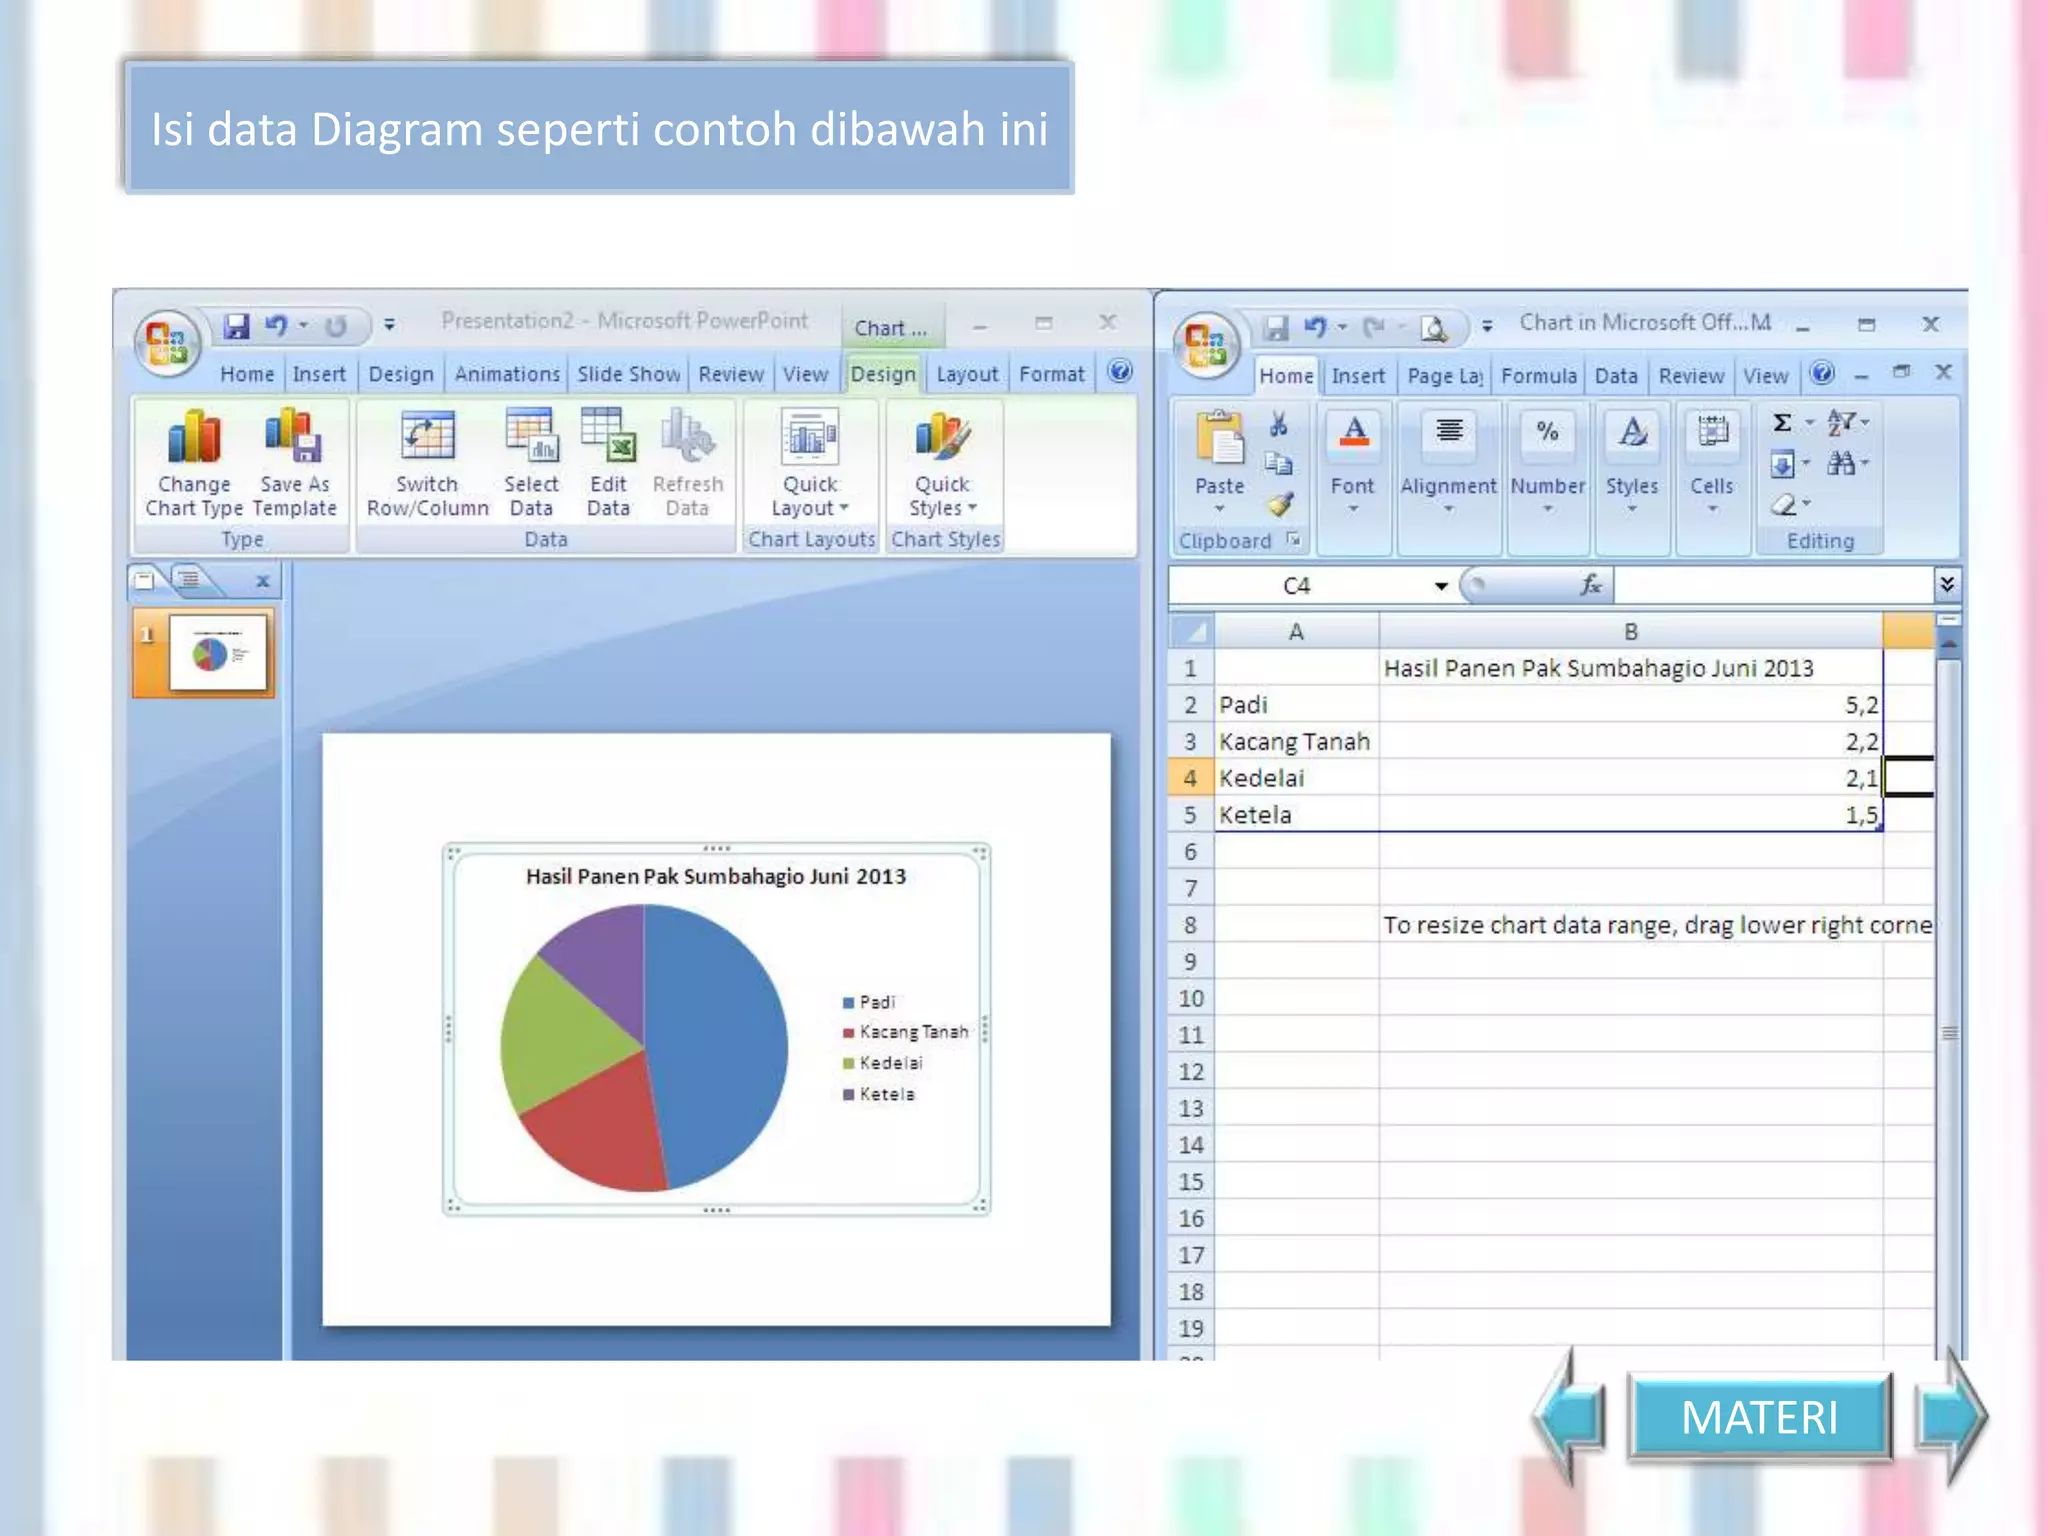This screenshot has height=1536, width=2048.
Task: Select slide 1 thumbnail in the panel
Action: click(x=218, y=653)
